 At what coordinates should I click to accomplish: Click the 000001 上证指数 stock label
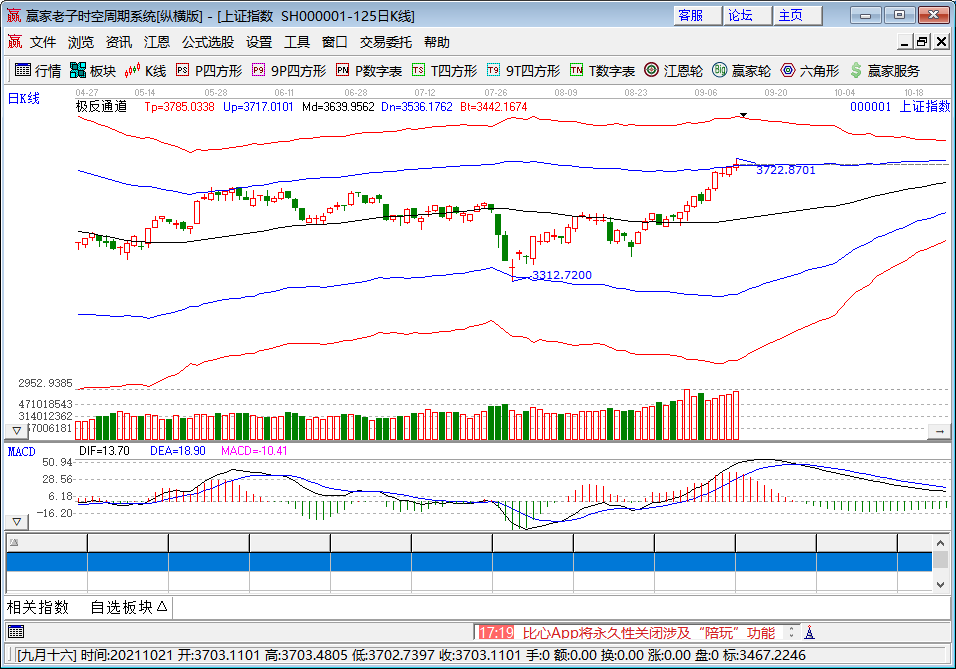coord(900,107)
